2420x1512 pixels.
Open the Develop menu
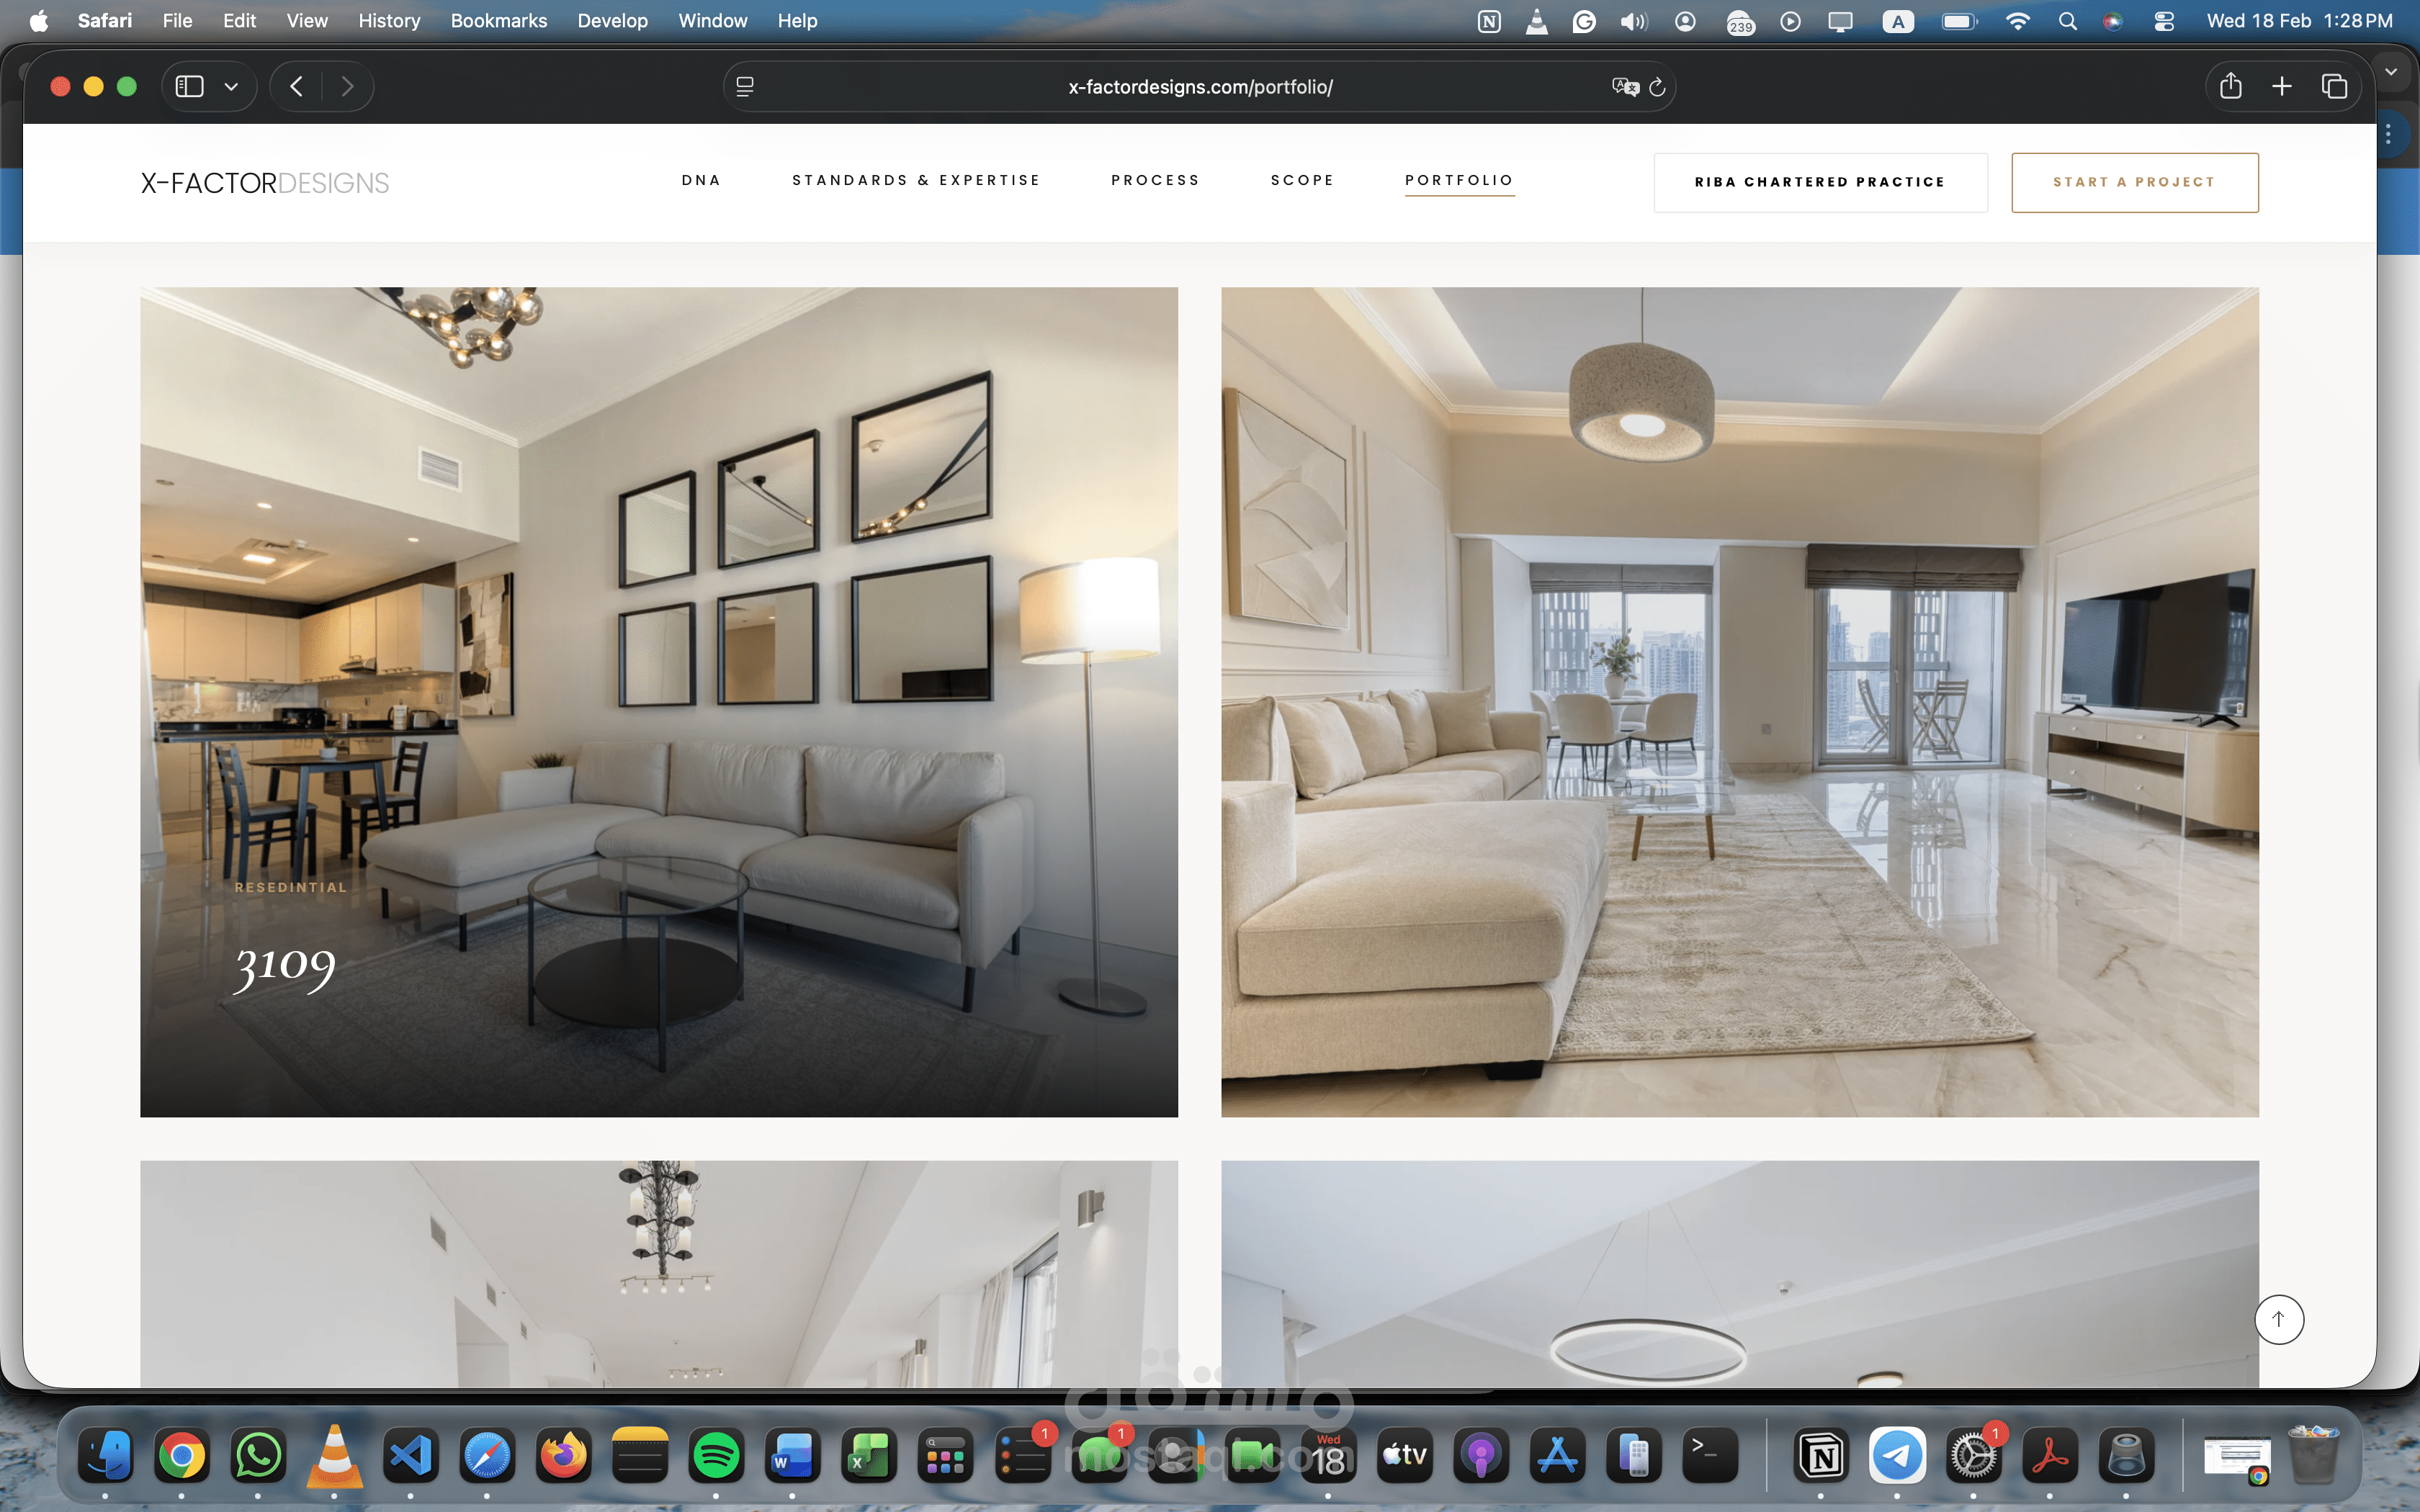coord(612,21)
